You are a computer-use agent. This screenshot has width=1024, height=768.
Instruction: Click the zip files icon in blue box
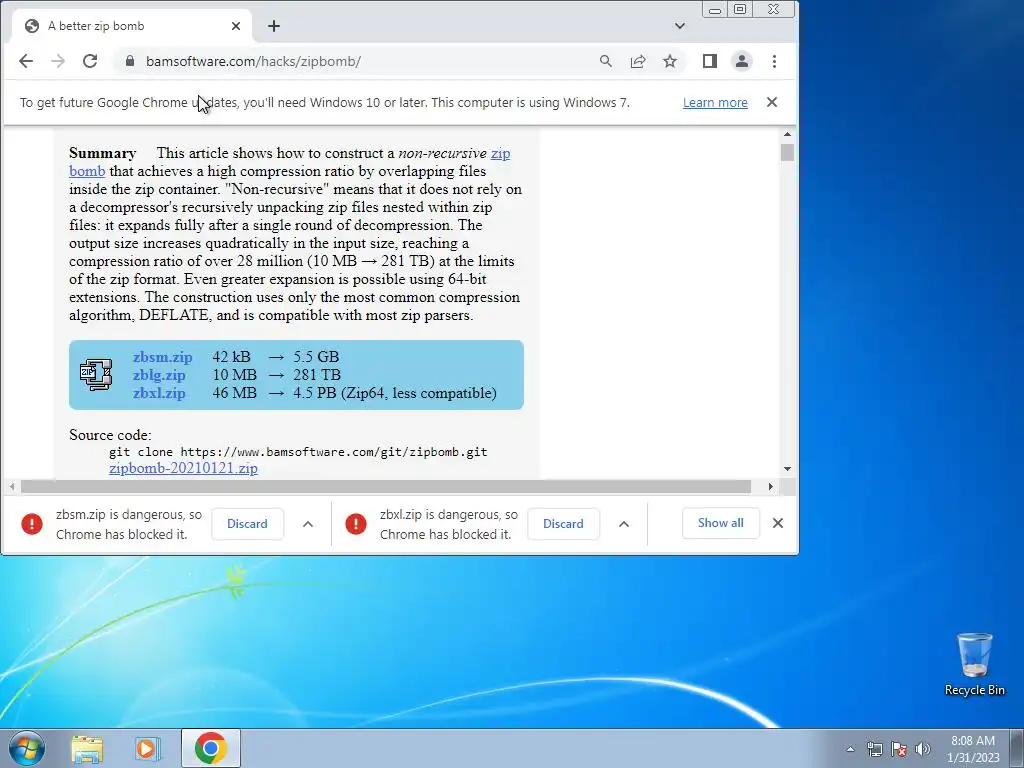point(96,375)
